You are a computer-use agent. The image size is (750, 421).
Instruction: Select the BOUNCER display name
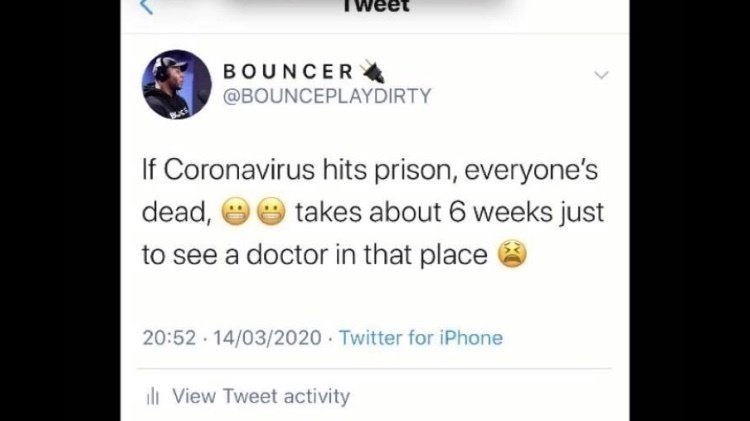(288, 72)
